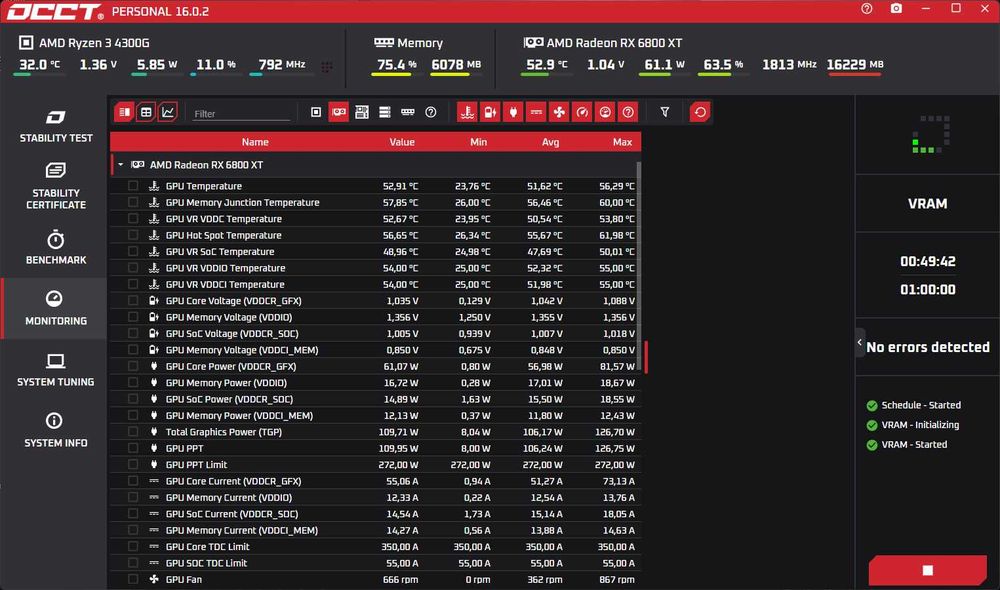Viewport: 1000px width, 590px height.
Task: Check GPU Core TDC Limit checkbox
Action: click(133, 547)
